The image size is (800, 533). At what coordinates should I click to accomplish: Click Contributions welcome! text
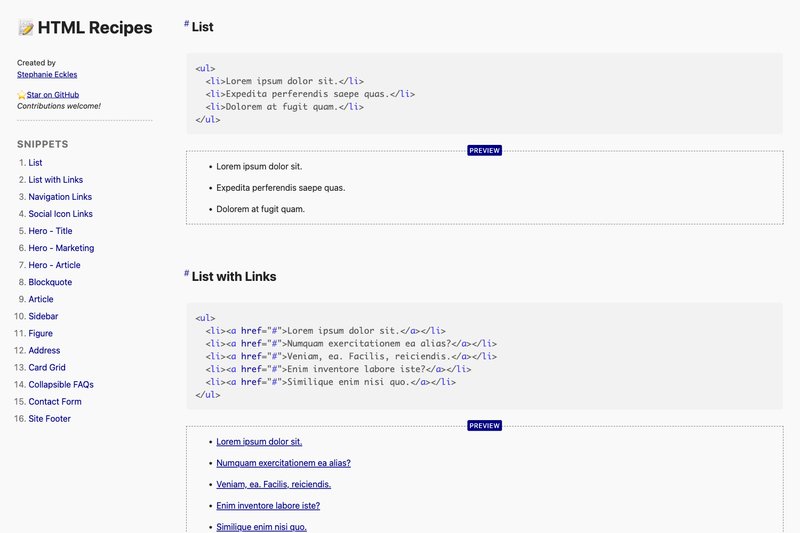tap(59, 106)
